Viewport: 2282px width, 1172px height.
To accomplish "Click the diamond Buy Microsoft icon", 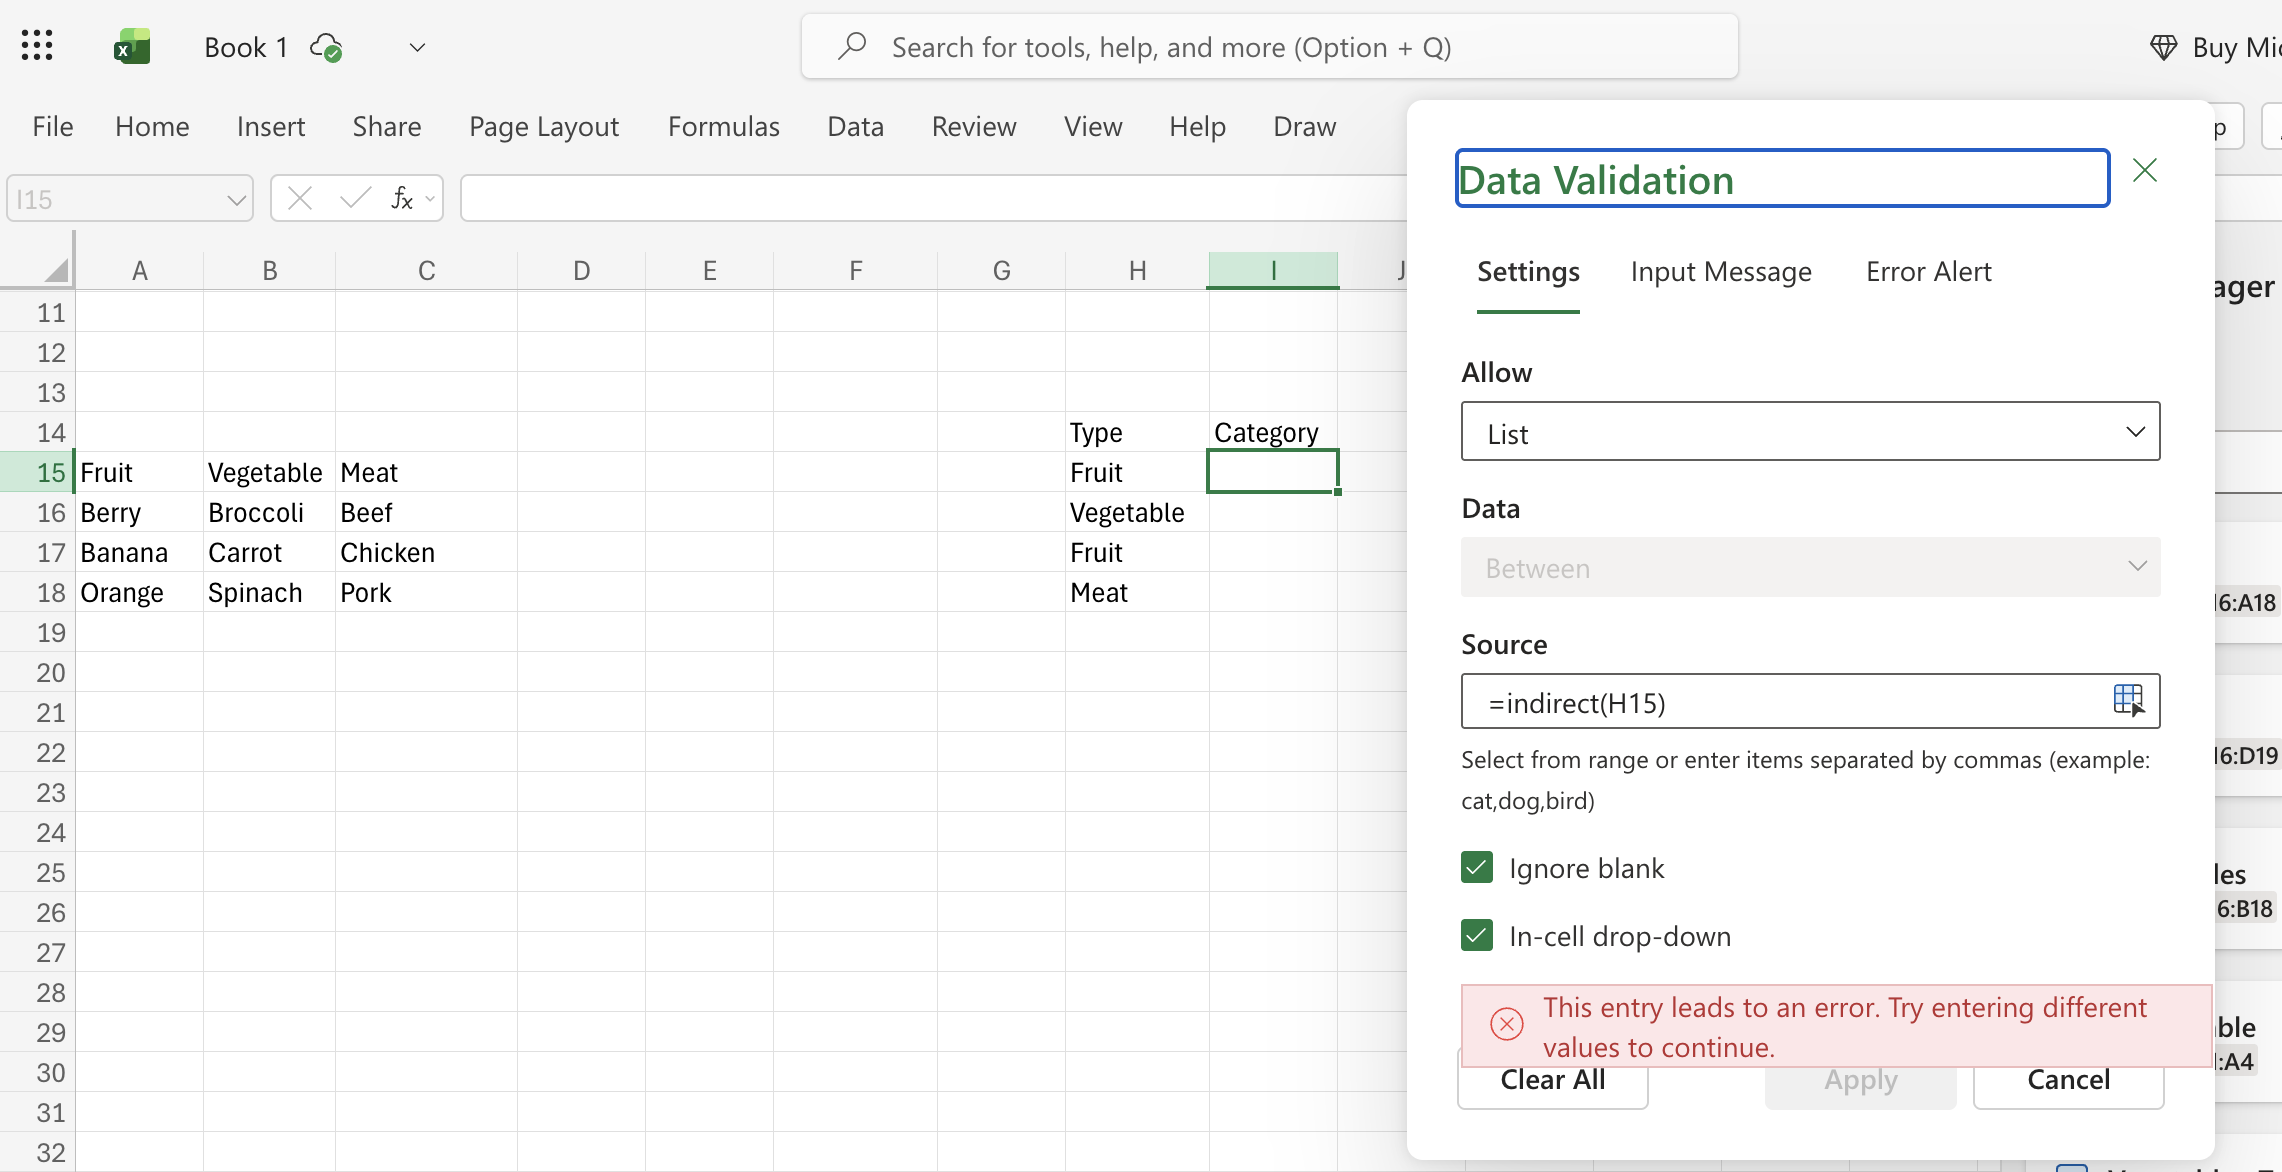I will click(x=2163, y=47).
